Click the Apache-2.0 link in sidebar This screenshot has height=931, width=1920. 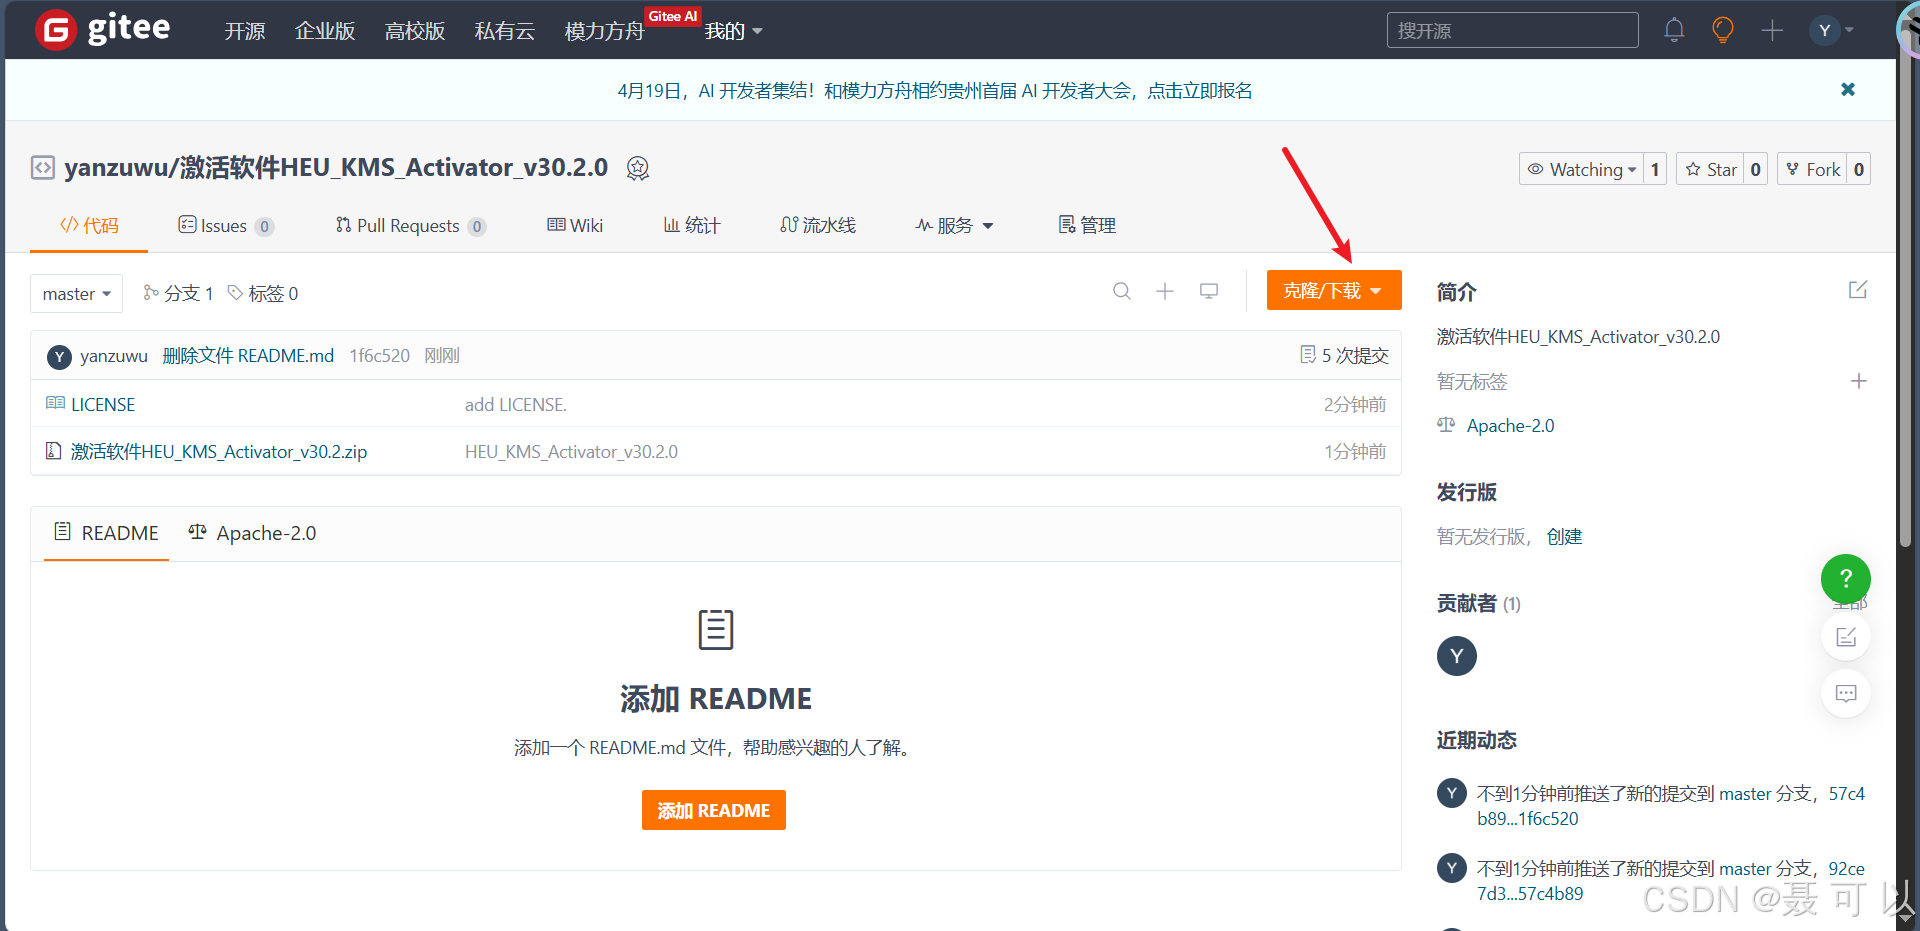1510,426
